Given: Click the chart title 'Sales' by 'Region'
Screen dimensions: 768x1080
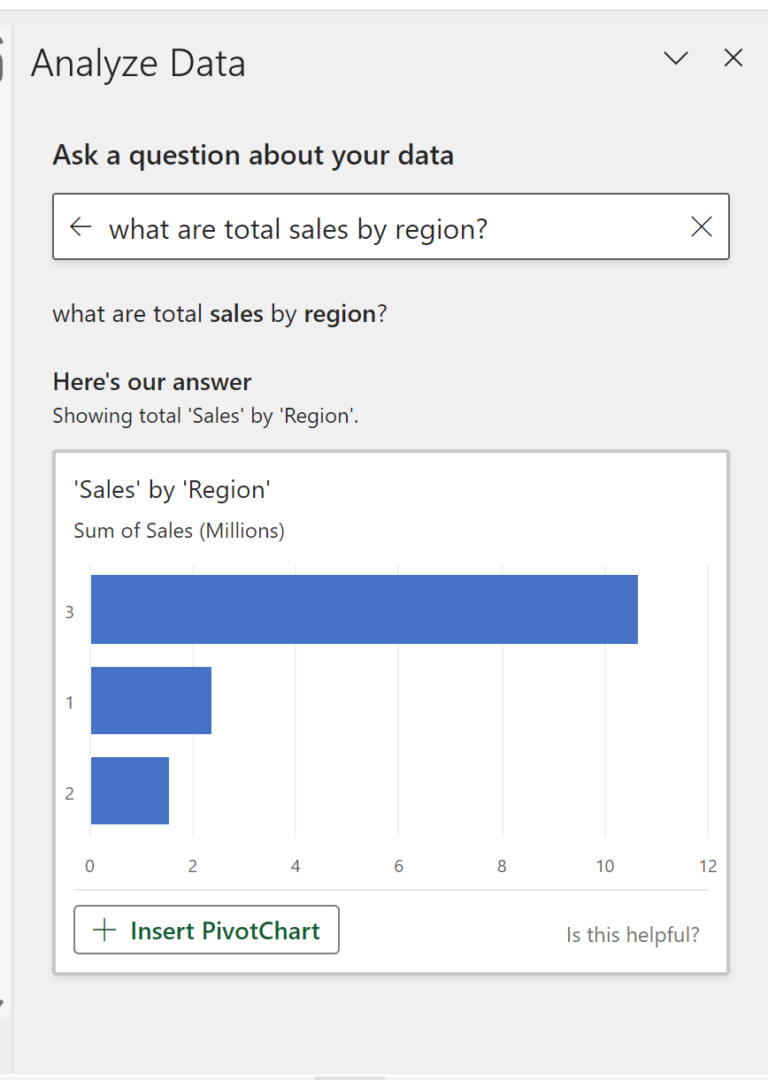Looking at the screenshot, I should tap(172, 490).
